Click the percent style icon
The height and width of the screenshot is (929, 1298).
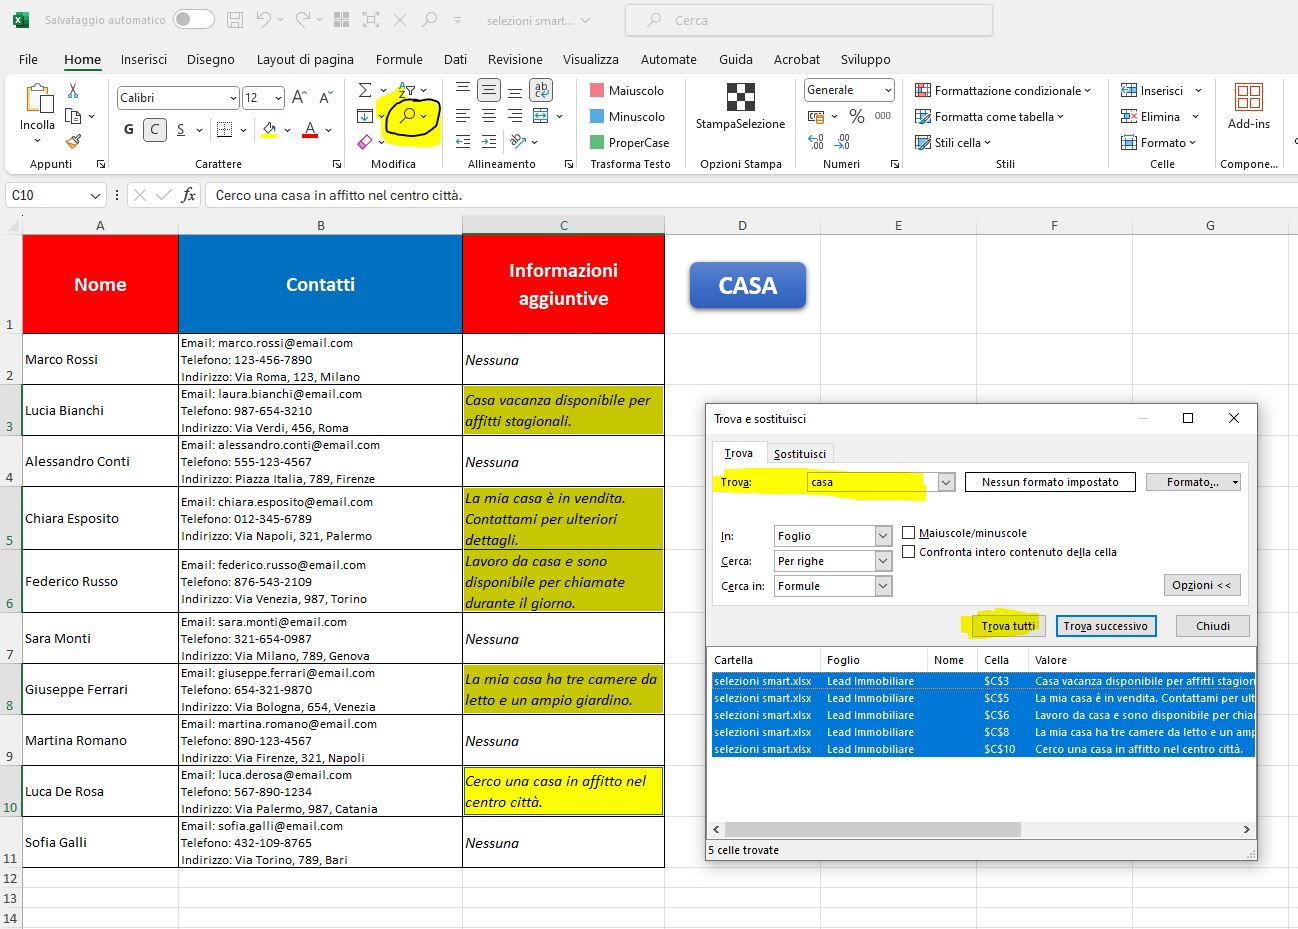coord(856,116)
